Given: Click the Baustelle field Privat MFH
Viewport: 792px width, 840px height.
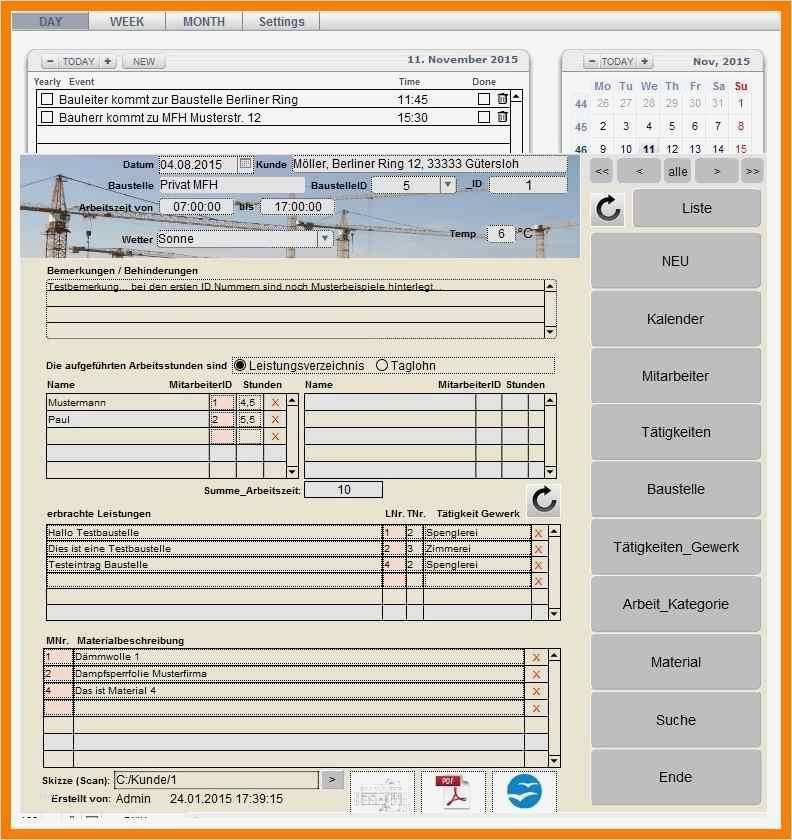Looking at the screenshot, I should pos(232,185).
